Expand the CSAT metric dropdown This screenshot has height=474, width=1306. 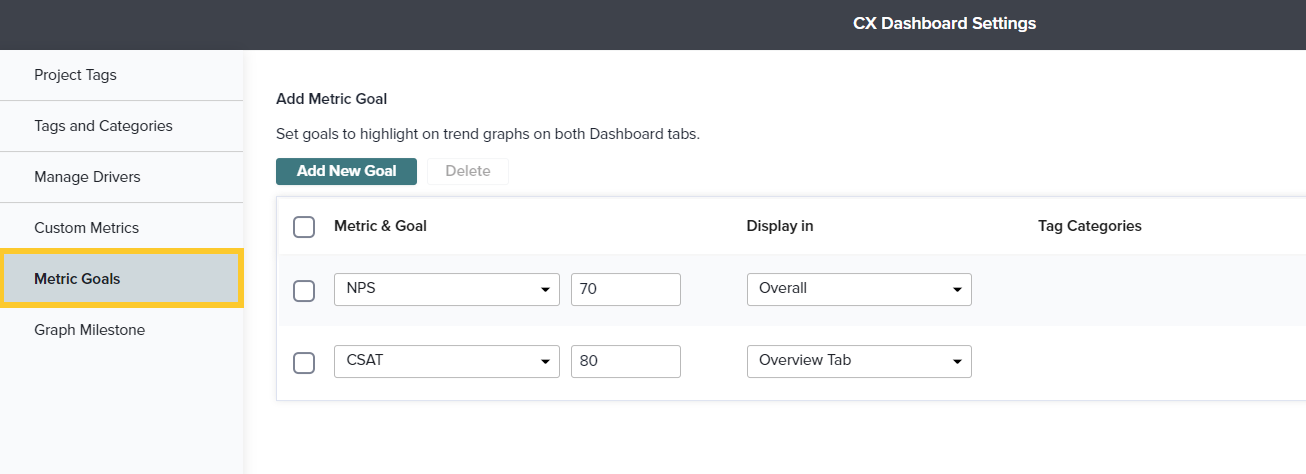point(446,361)
